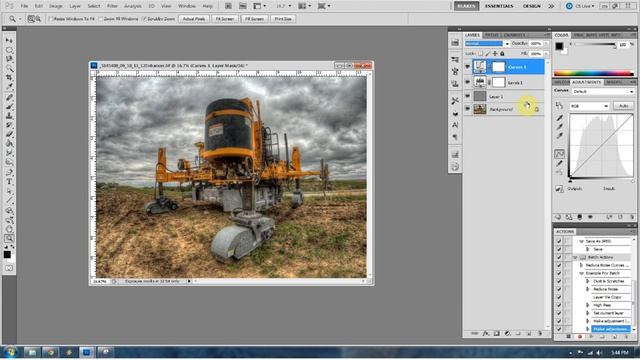Toggle Scrubby Zoom checkbox
Screen dimensions: 640x360
pos(144,19)
